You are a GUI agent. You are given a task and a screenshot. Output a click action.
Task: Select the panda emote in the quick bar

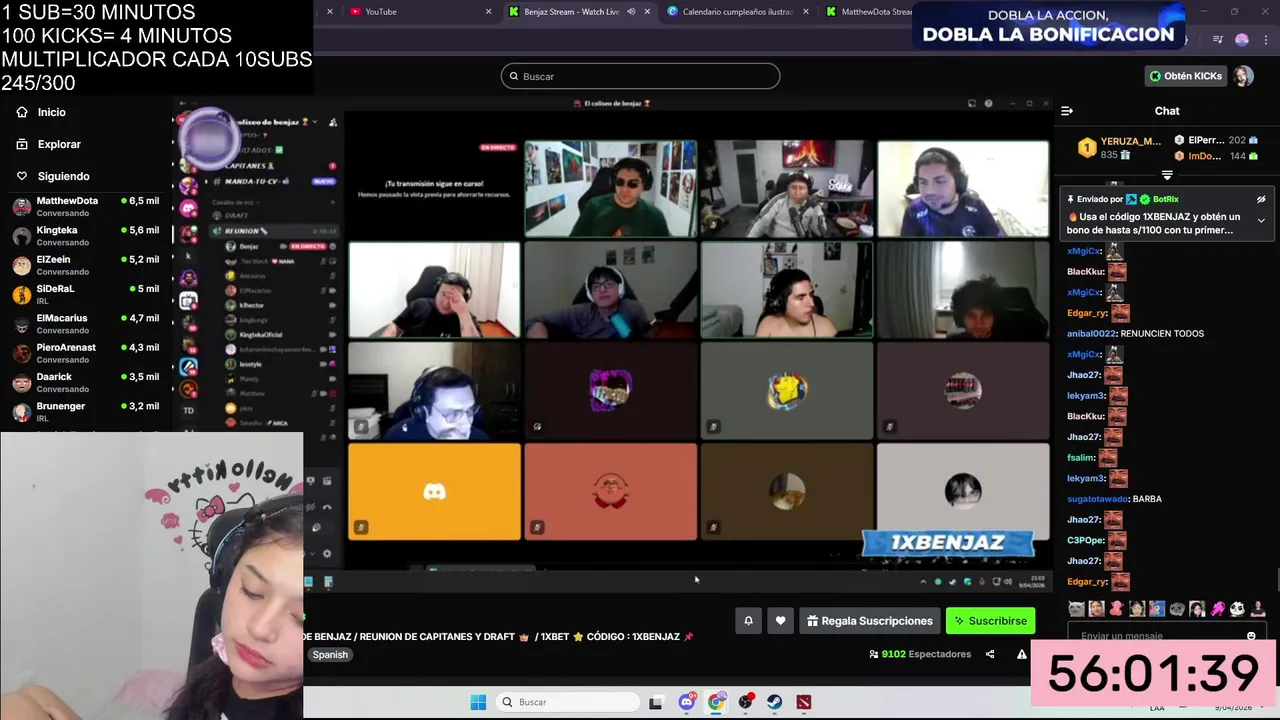point(1237,608)
